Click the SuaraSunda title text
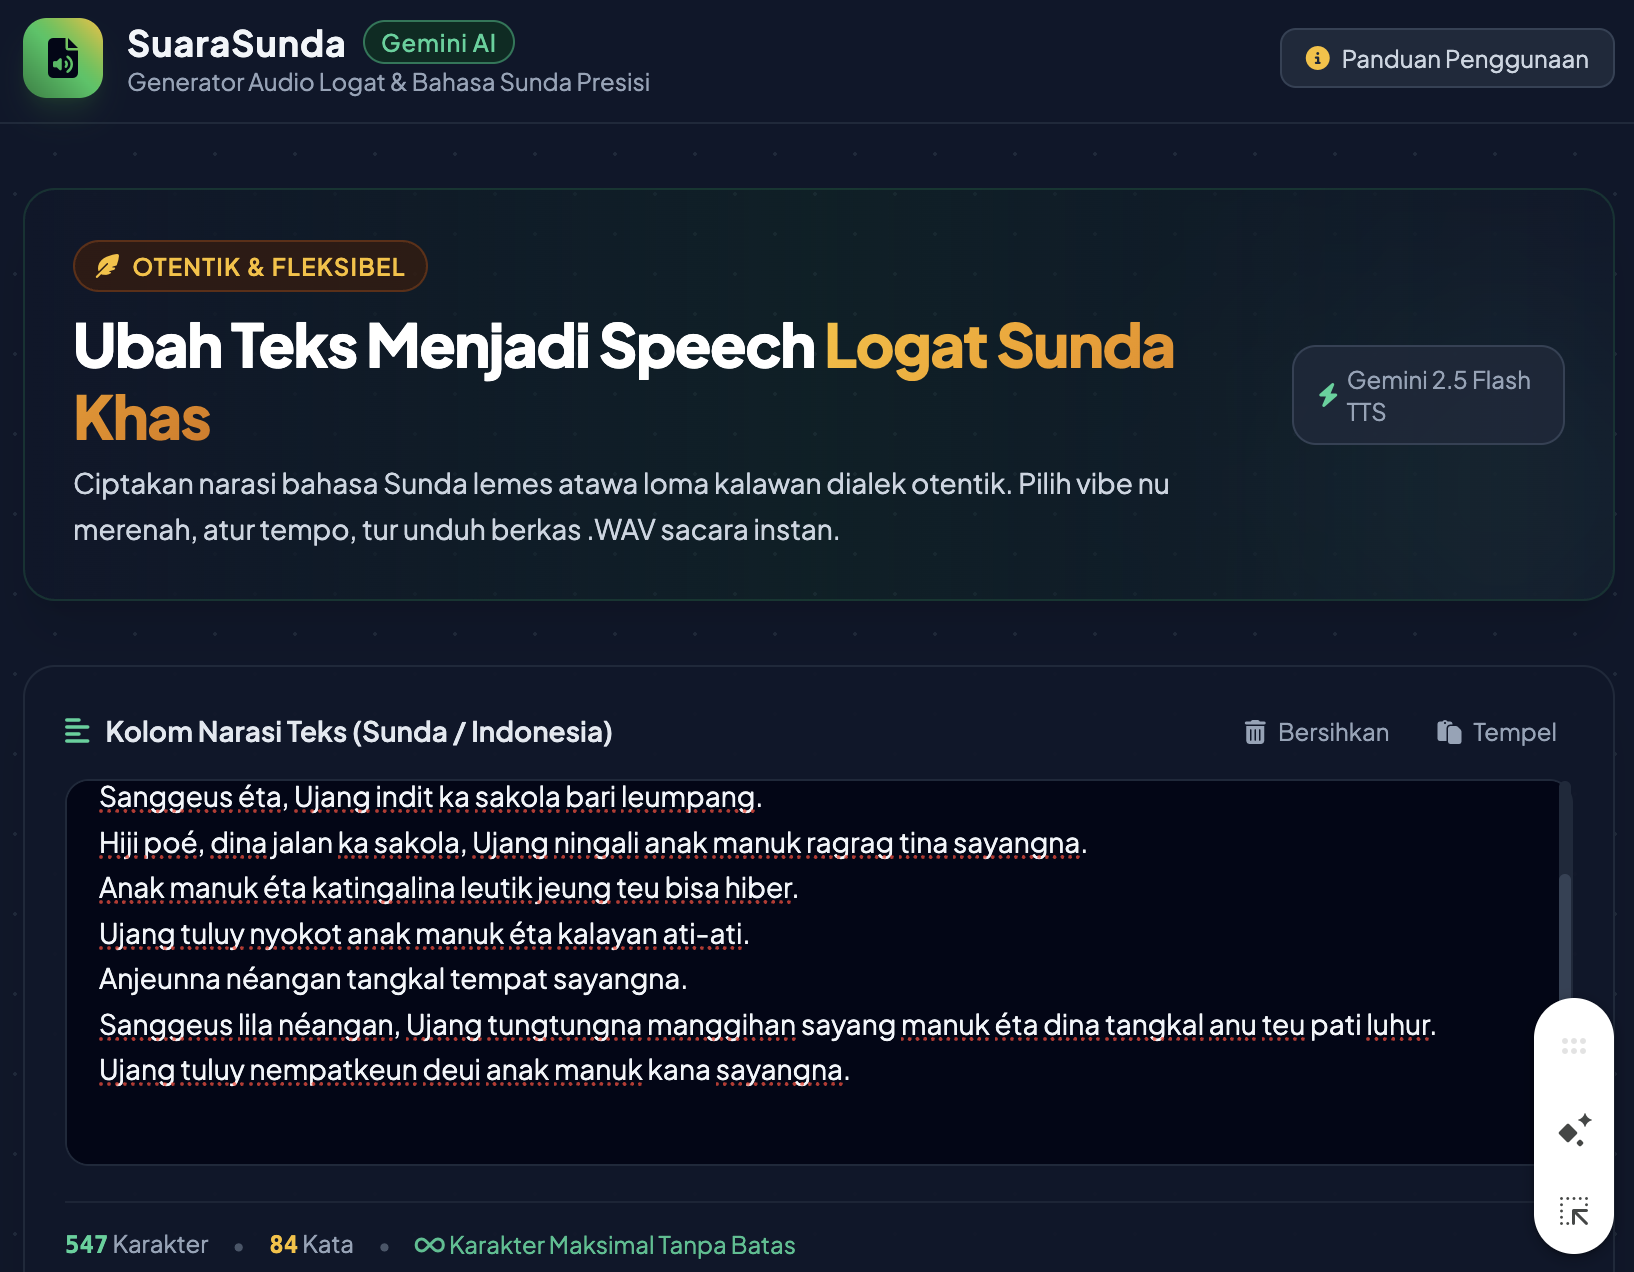This screenshot has width=1634, height=1272. tap(236, 43)
